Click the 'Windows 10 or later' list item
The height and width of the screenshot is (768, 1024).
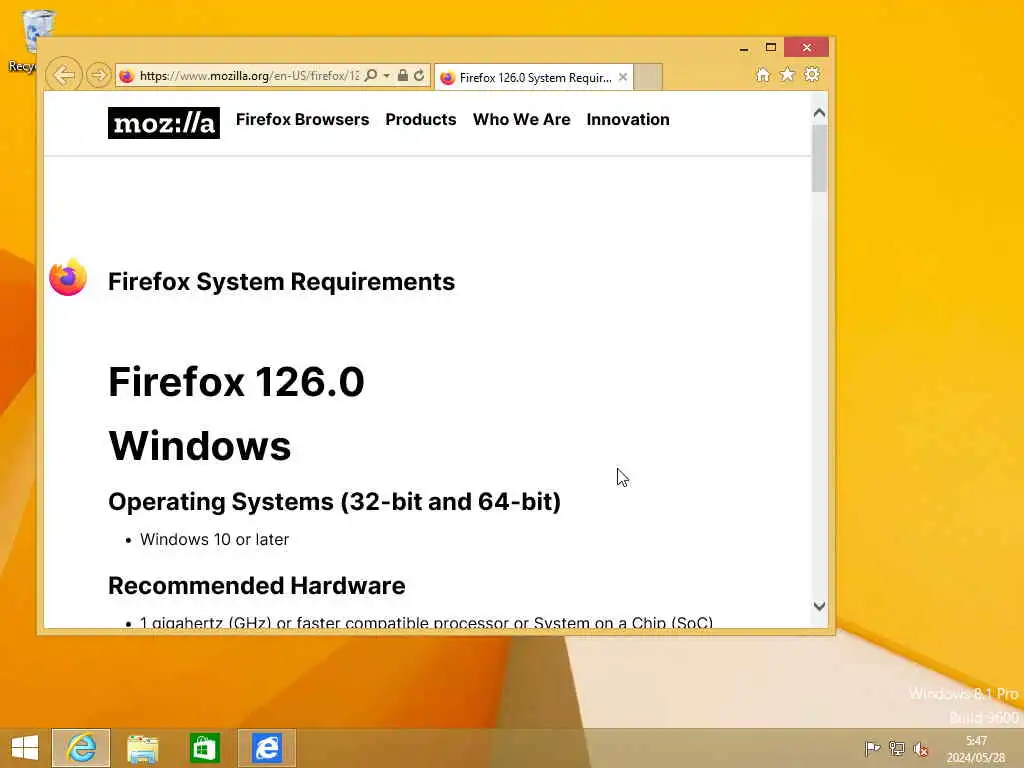[x=214, y=539]
